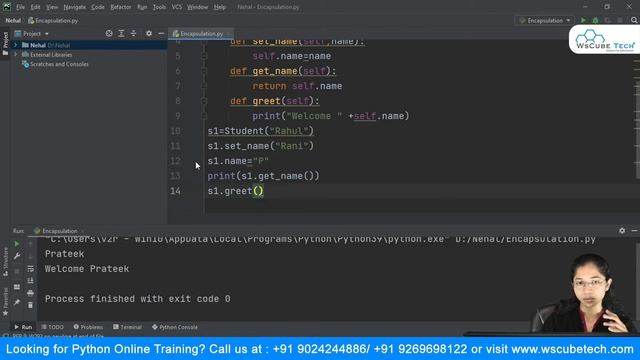Click Welcome Prateek output line
The height and width of the screenshot is (360, 640).
(x=87, y=269)
